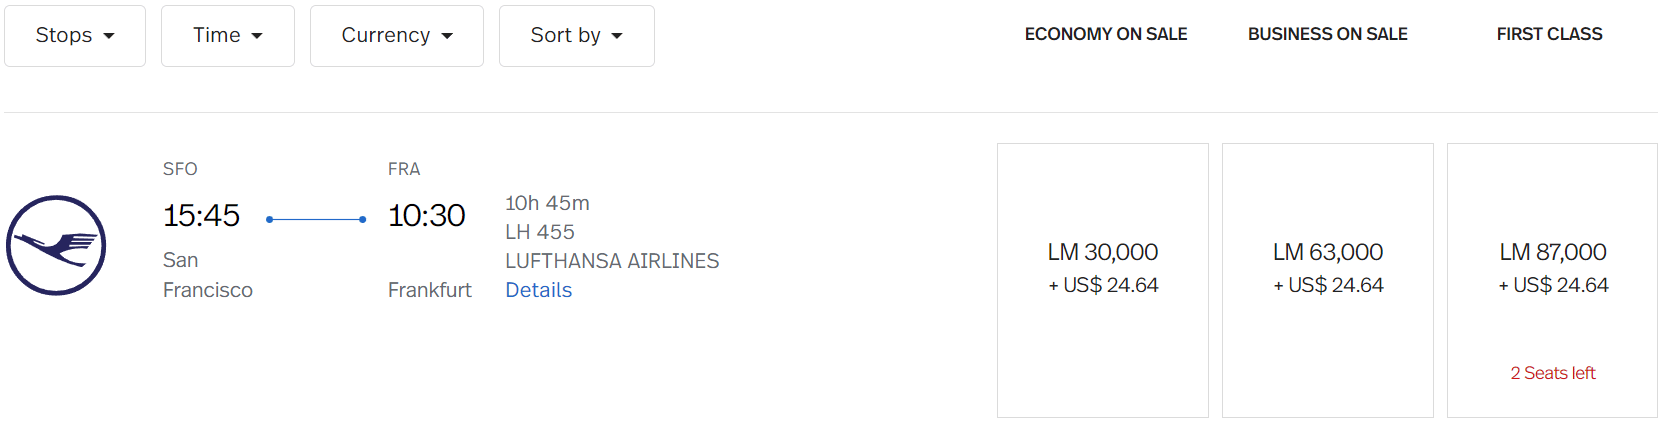Viewport: 1663px width, 423px height.
Task: Click the FRA arrival airport code
Action: tap(404, 169)
